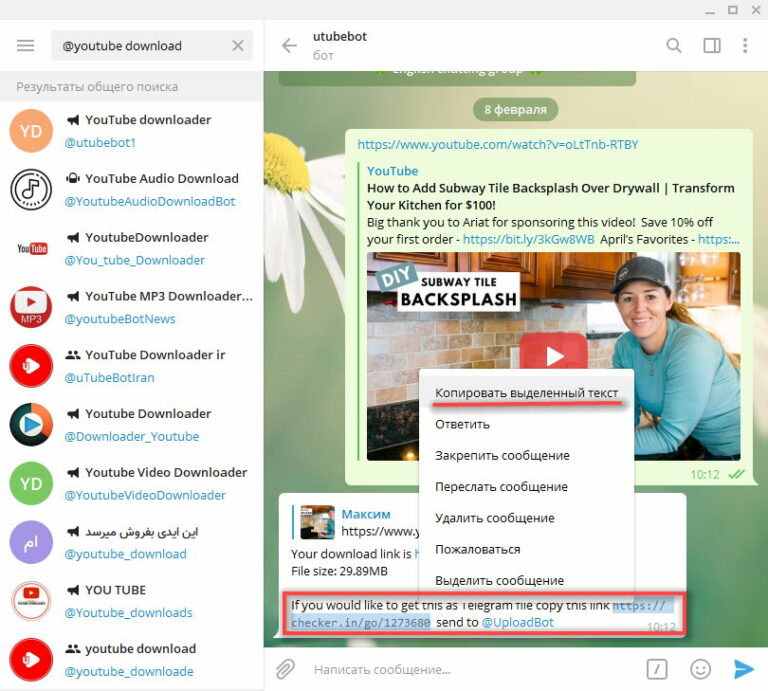The width and height of the screenshot is (768, 691).
Task: Click the message input 'Написать сообщение...'
Action: [x=382, y=669]
